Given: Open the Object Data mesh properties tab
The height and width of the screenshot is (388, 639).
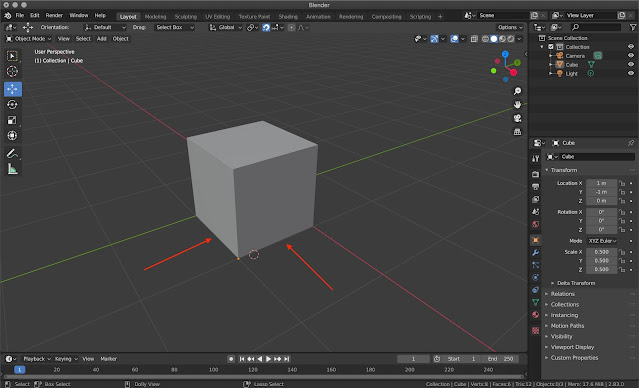Looking at the screenshot, I should click(535, 302).
